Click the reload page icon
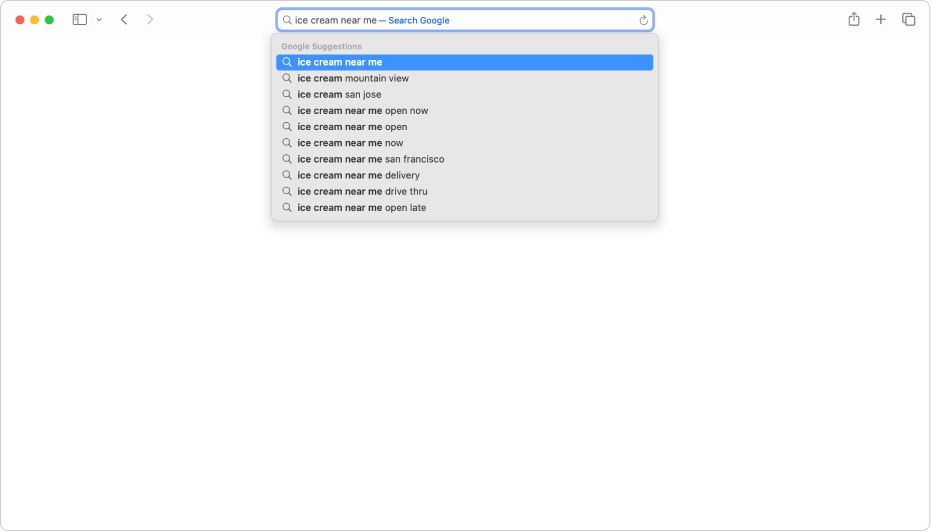This screenshot has height=532, width=932. point(644,20)
